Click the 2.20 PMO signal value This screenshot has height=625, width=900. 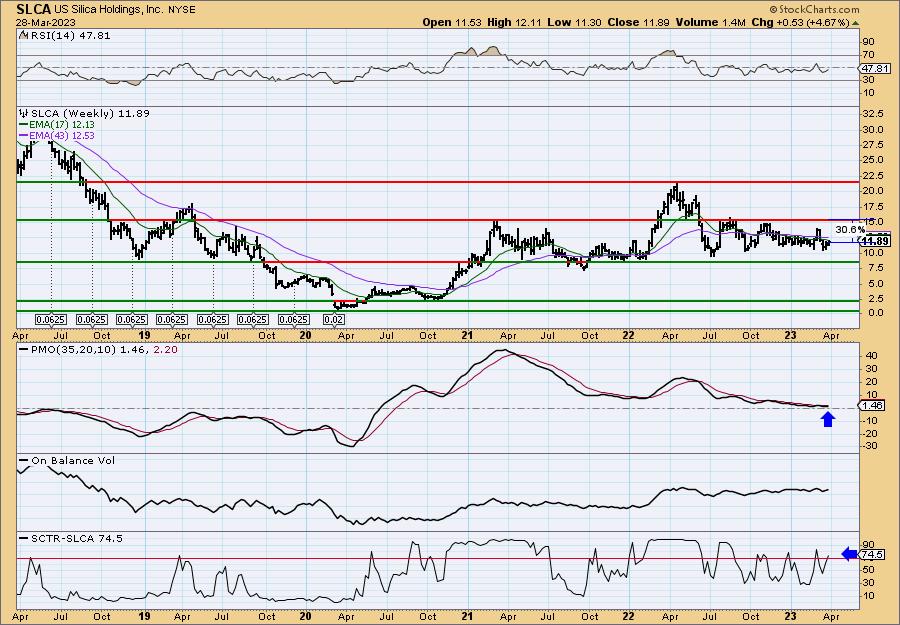click(166, 349)
